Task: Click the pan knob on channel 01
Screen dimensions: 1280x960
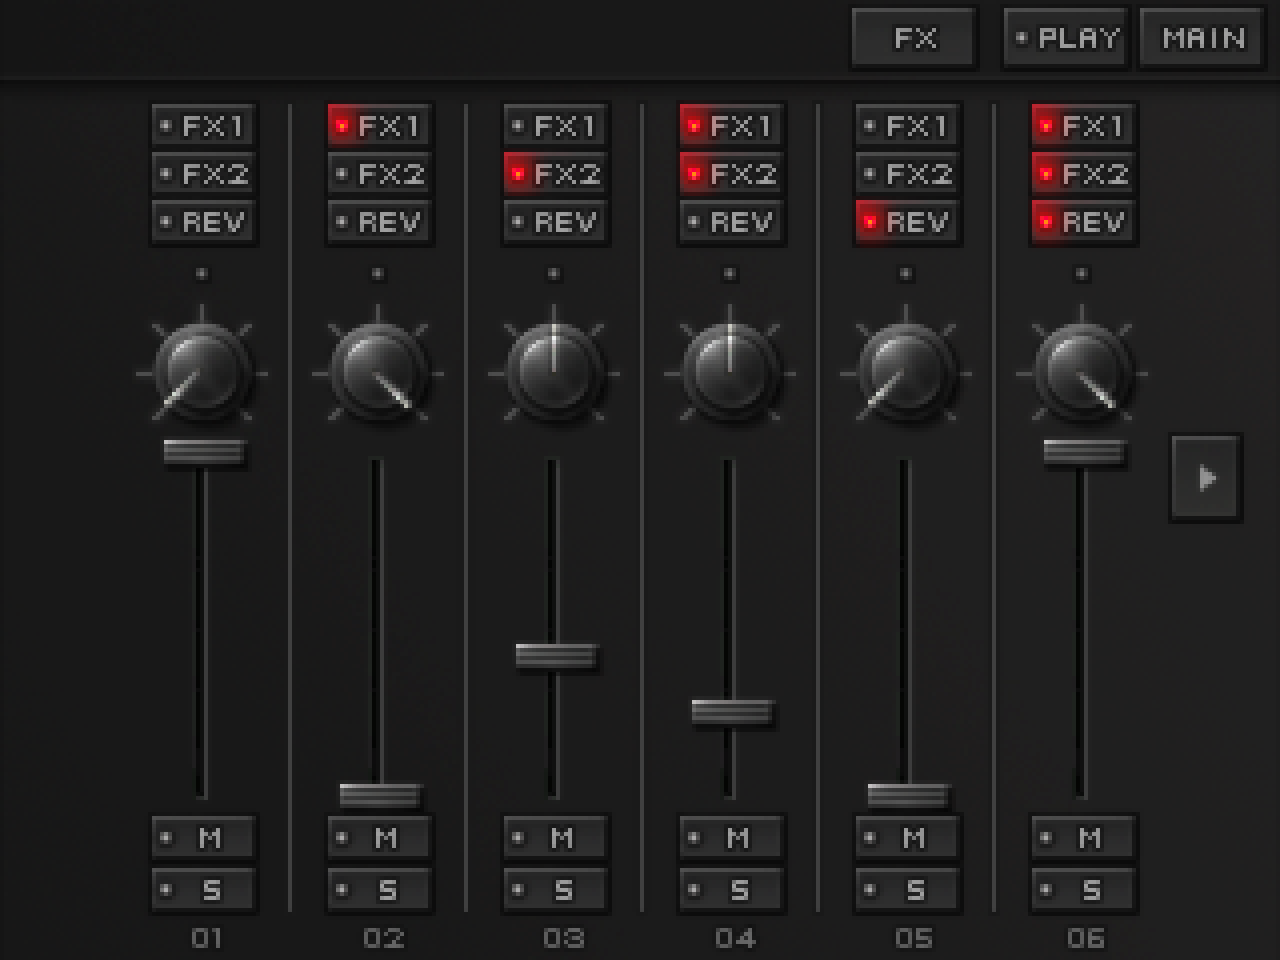Action: pos(203,373)
